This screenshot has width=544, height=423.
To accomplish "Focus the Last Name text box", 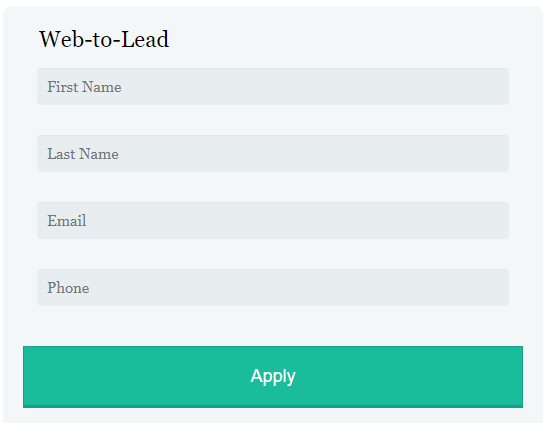I will coord(273,153).
